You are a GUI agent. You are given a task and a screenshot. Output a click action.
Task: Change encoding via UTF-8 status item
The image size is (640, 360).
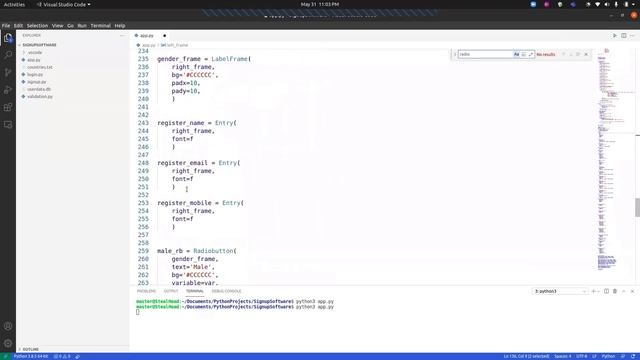[582, 356]
